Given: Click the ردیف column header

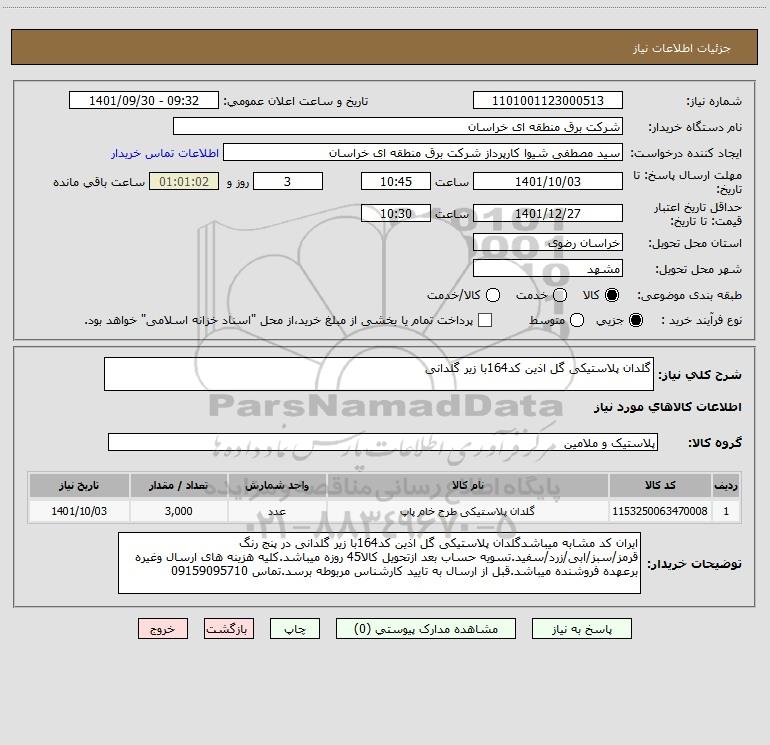Looking at the screenshot, I should click(x=726, y=485).
